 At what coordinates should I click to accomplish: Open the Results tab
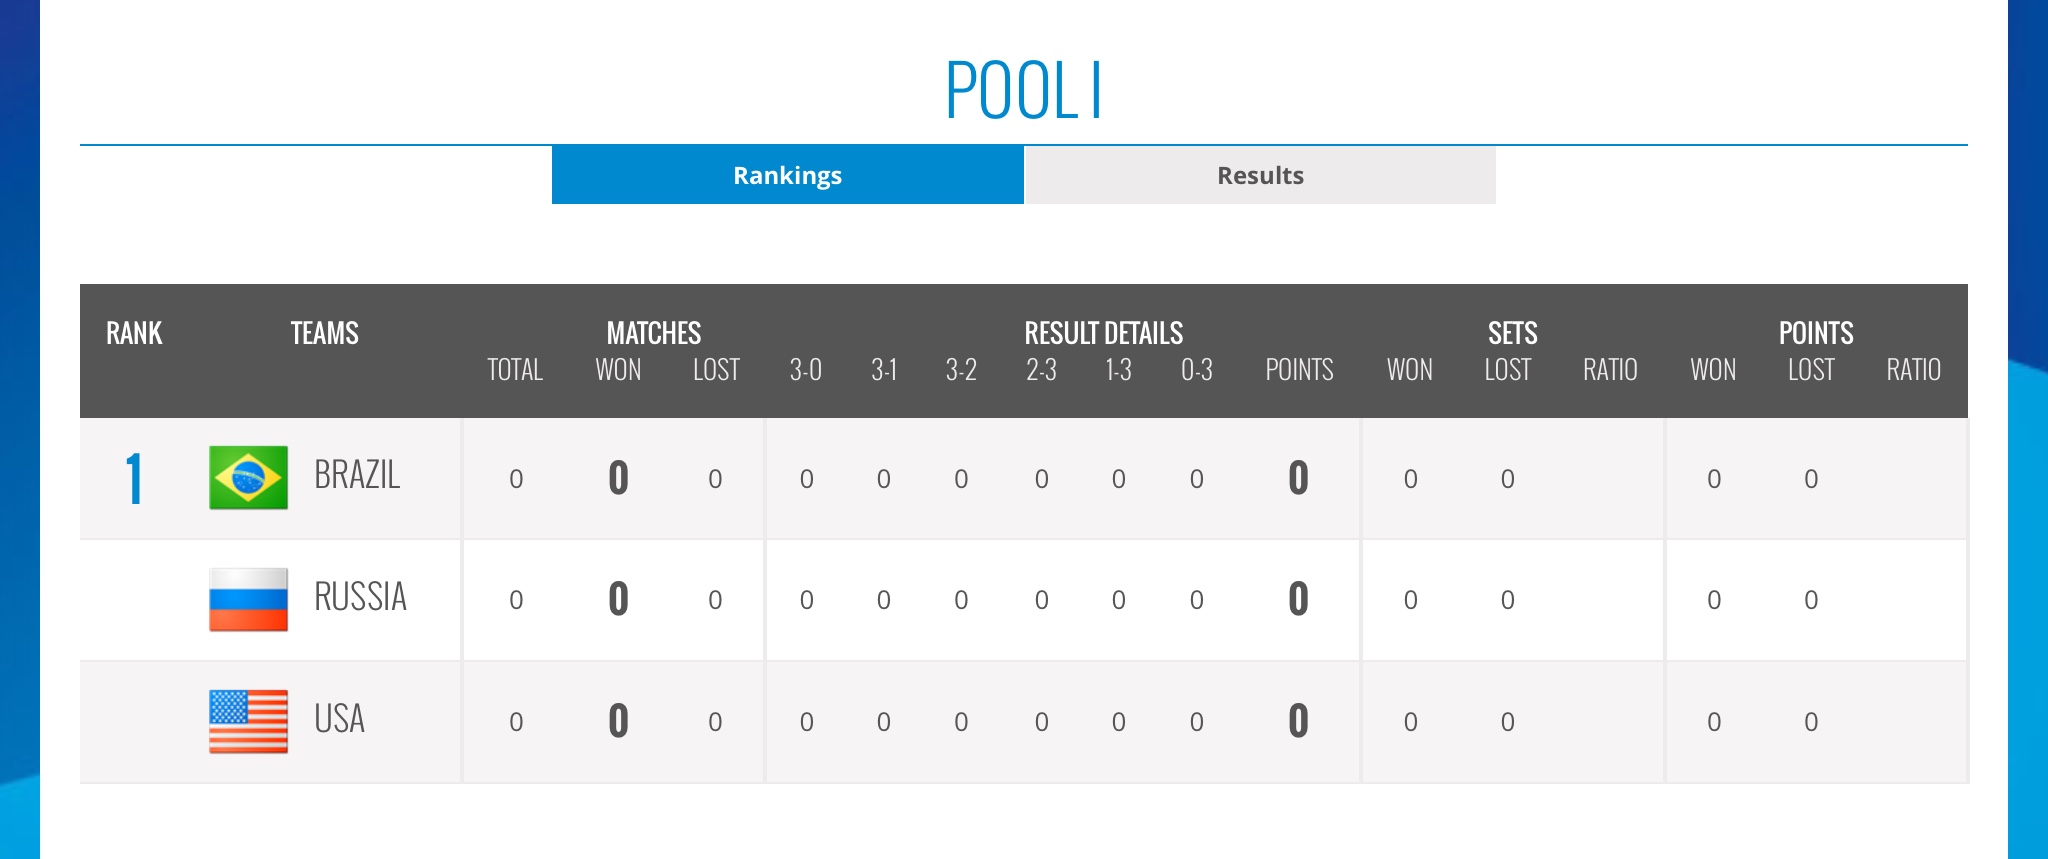(1260, 175)
